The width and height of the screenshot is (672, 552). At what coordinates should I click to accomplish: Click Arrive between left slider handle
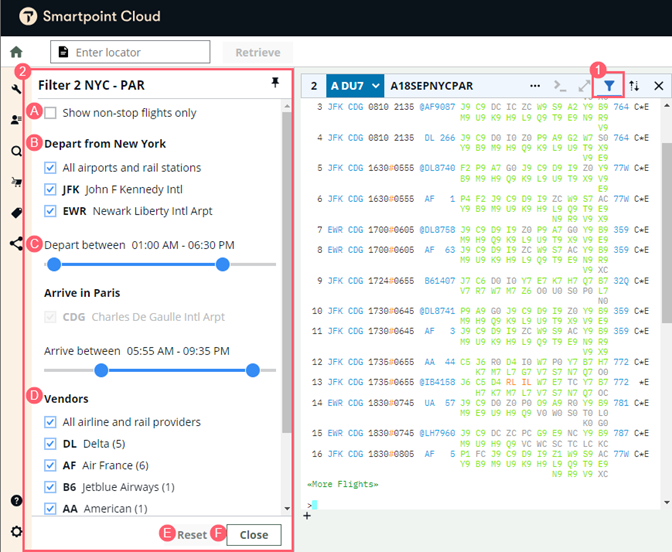point(101,370)
